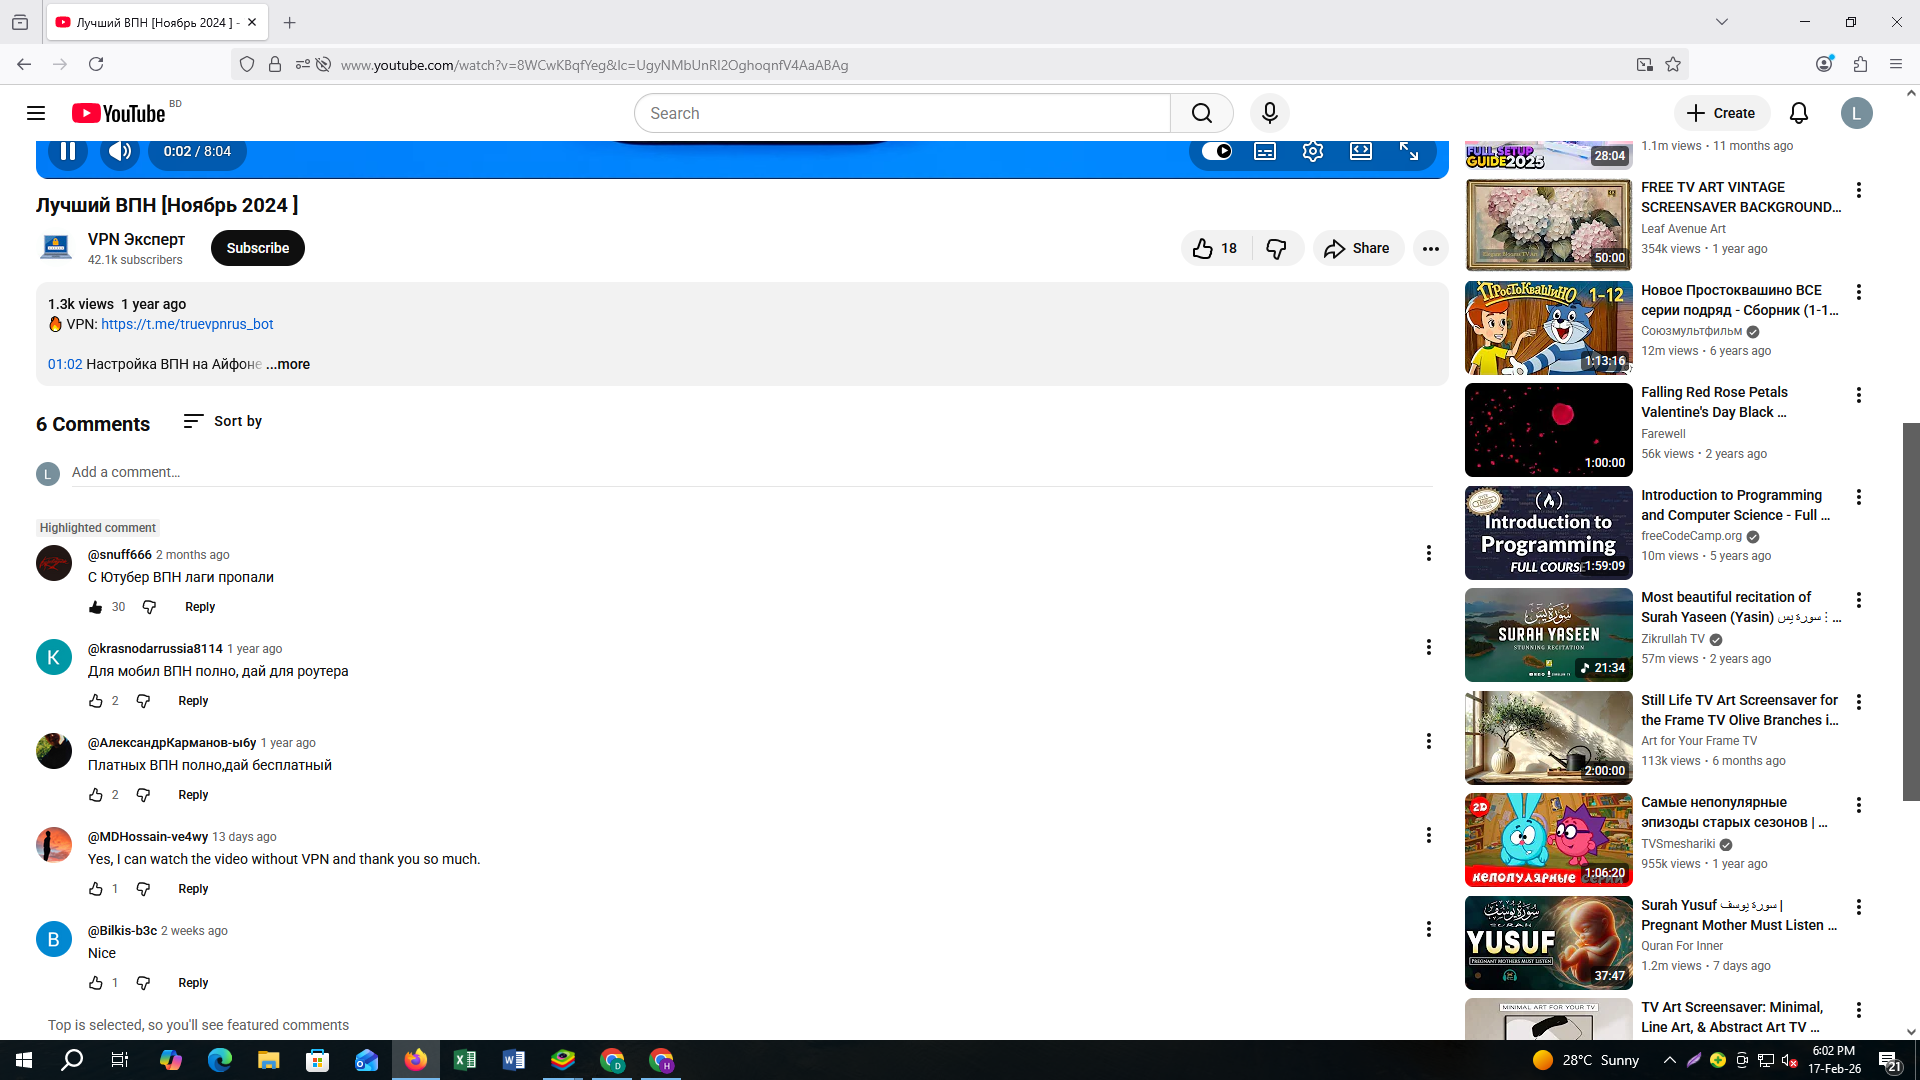Toggle subtitles/closed captions
1920x1080 pixels.
click(x=1265, y=151)
